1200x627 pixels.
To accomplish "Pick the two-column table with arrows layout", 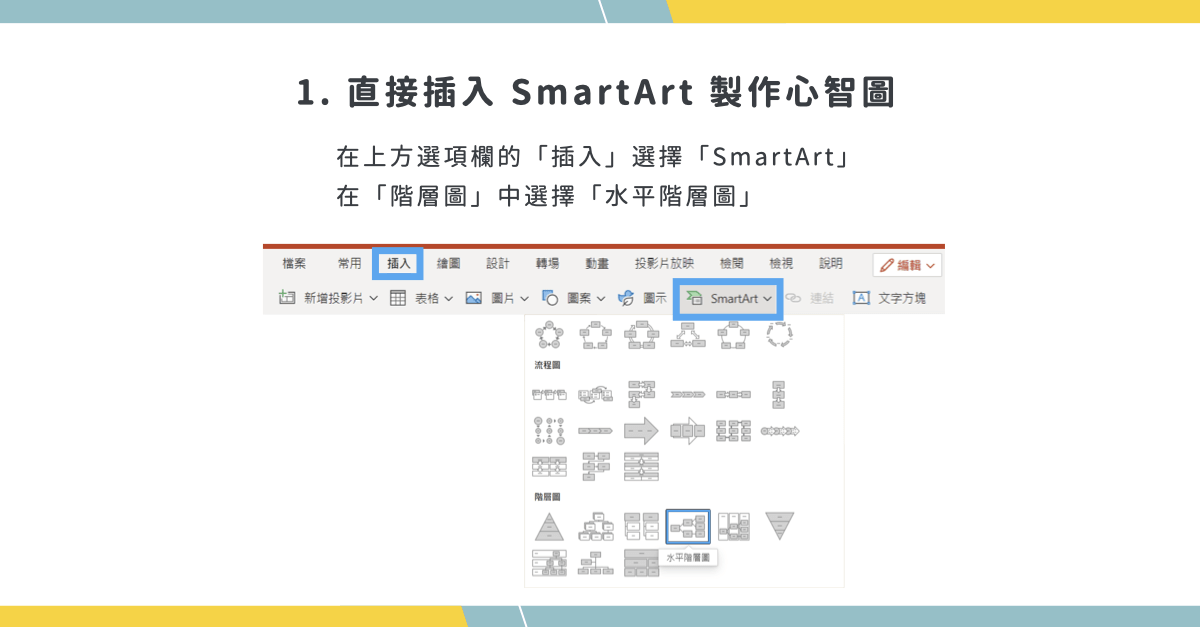I will [549, 466].
